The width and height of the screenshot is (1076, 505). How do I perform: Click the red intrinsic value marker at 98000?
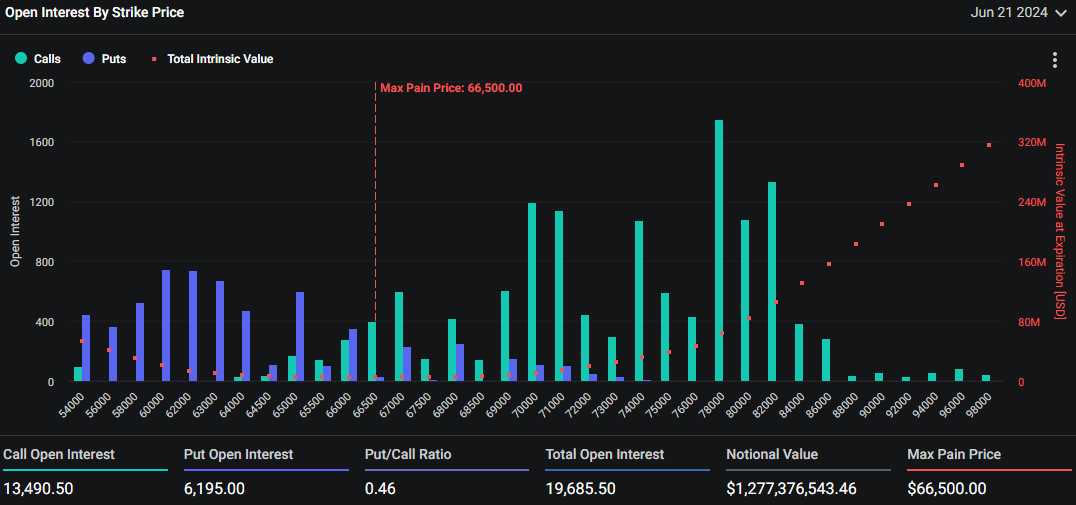(x=989, y=145)
